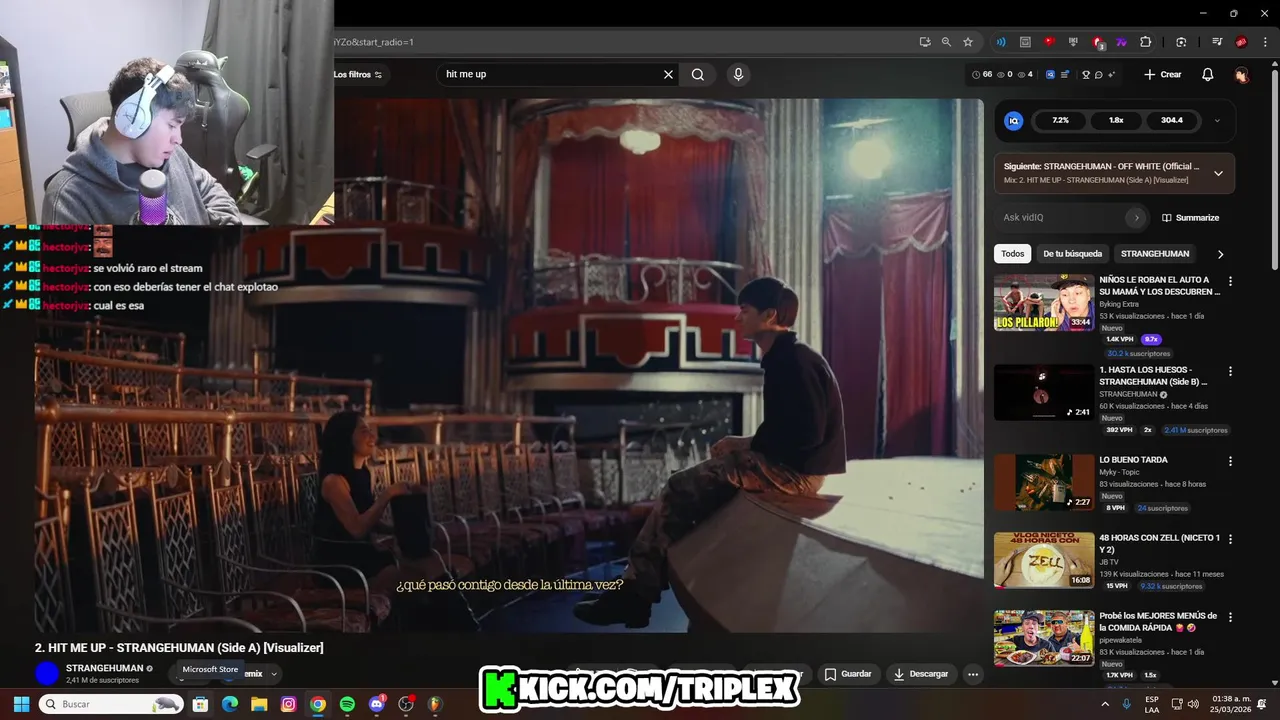This screenshot has height=720, width=1280.
Task: Expand the Siguiente mix playlist panel
Action: point(1218,173)
